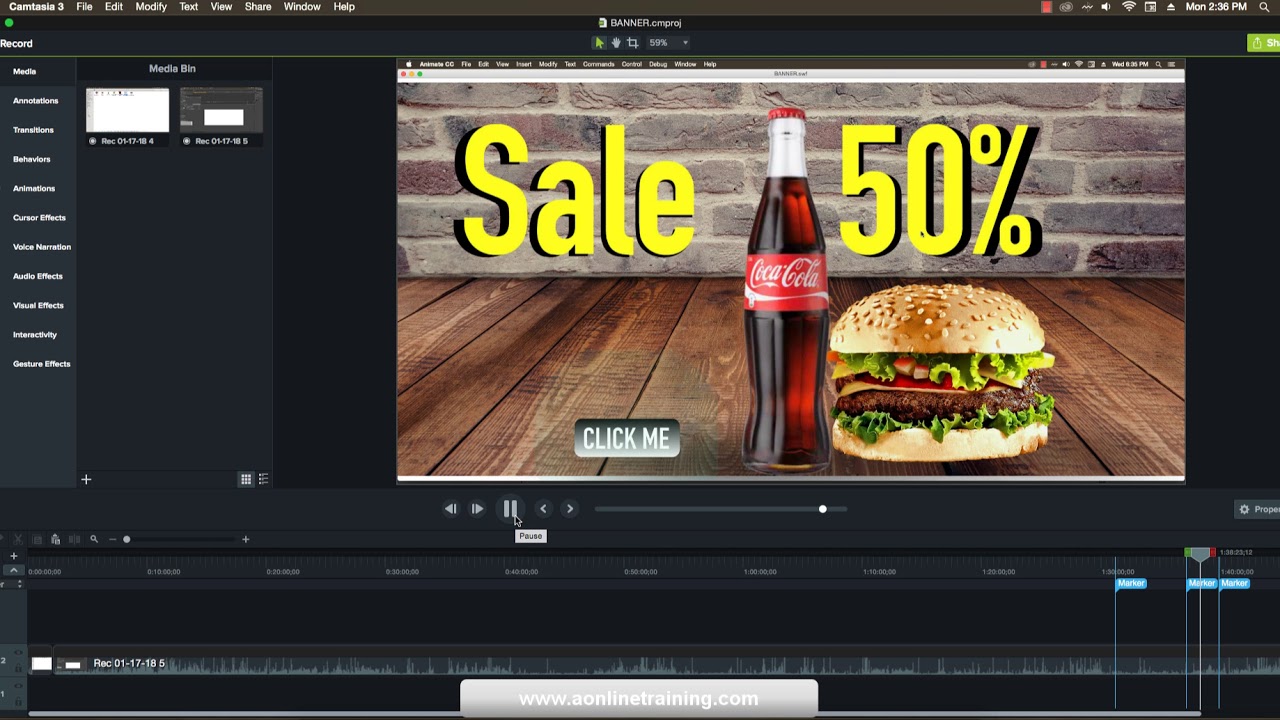The image size is (1280, 720).
Task: Open the Behaviors tab
Action: (32, 159)
